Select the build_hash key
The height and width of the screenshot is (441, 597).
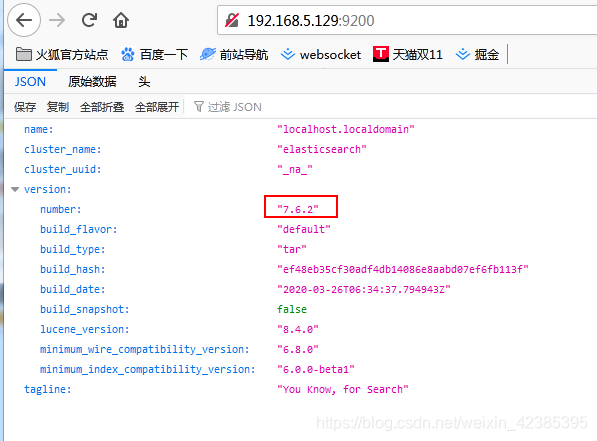pyautogui.click(x=73, y=269)
